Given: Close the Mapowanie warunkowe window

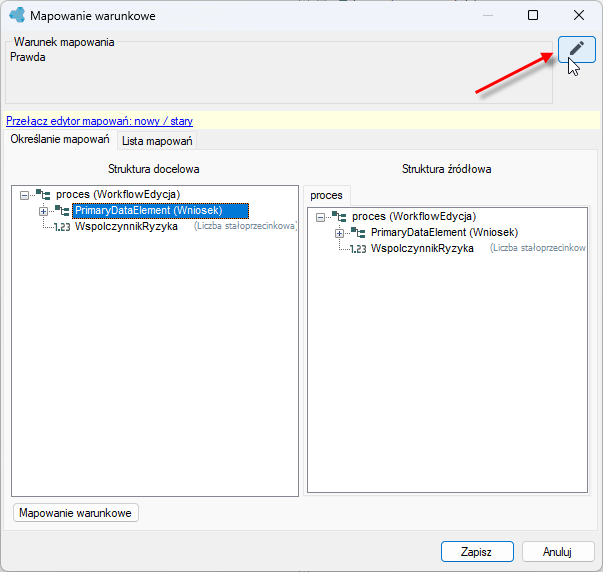Looking at the screenshot, I should coord(578,15).
